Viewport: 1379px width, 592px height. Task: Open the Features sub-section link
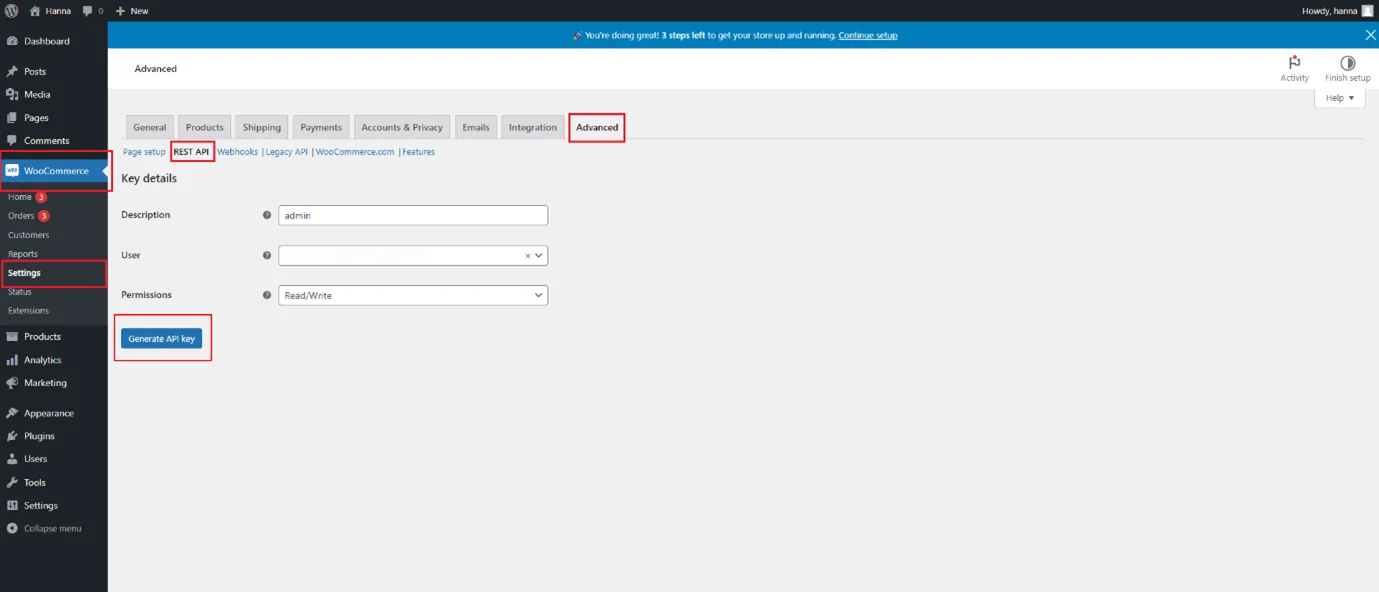419,152
